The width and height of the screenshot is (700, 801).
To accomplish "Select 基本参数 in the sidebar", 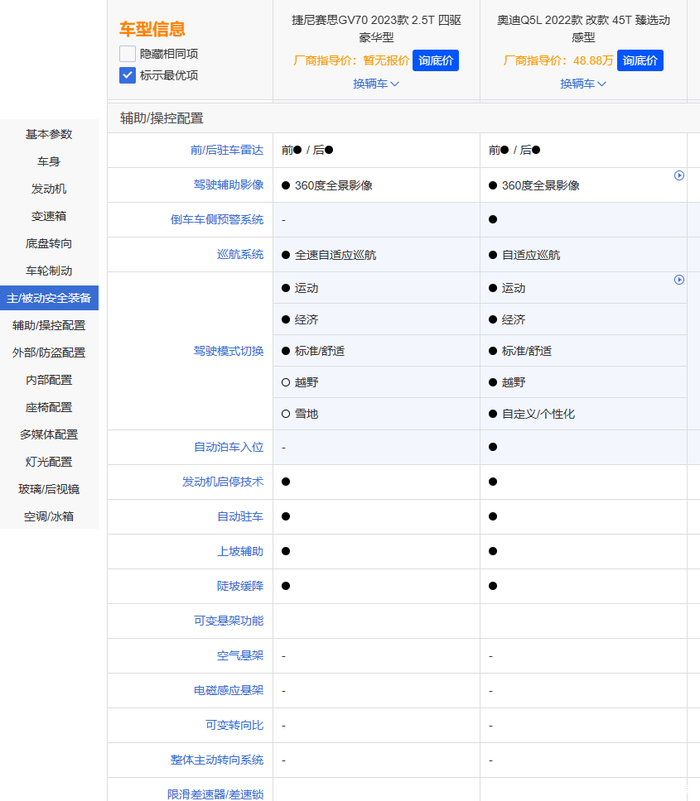I will 49,134.
